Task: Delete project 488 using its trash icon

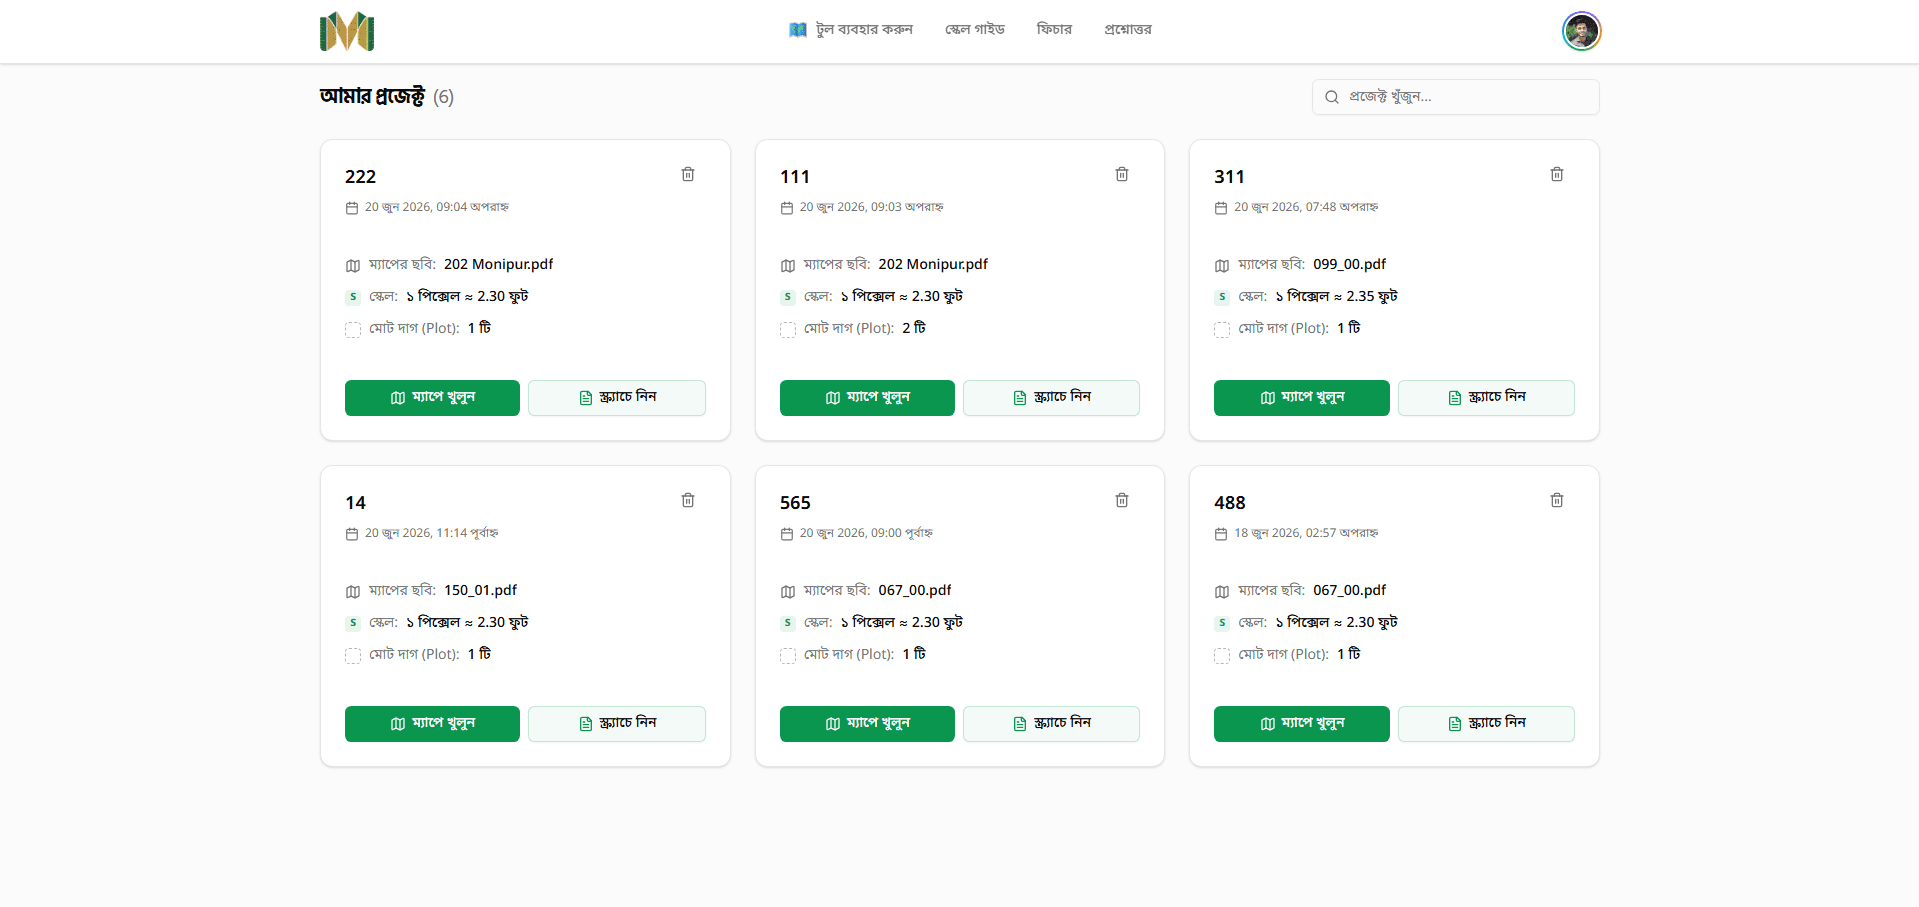Action: pos(1557,500)
